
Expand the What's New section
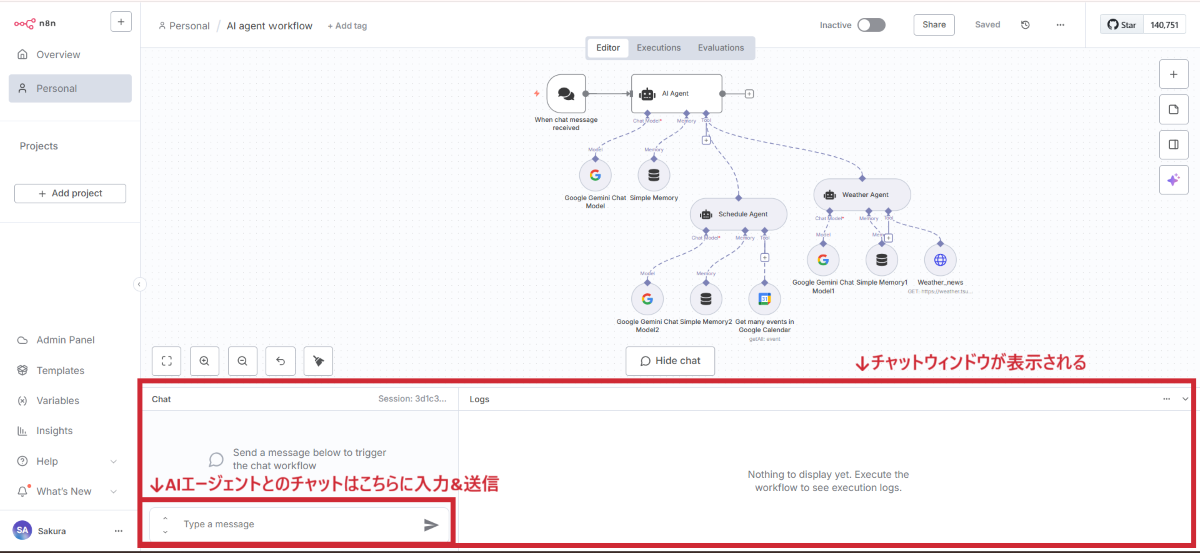coord(113,492)
